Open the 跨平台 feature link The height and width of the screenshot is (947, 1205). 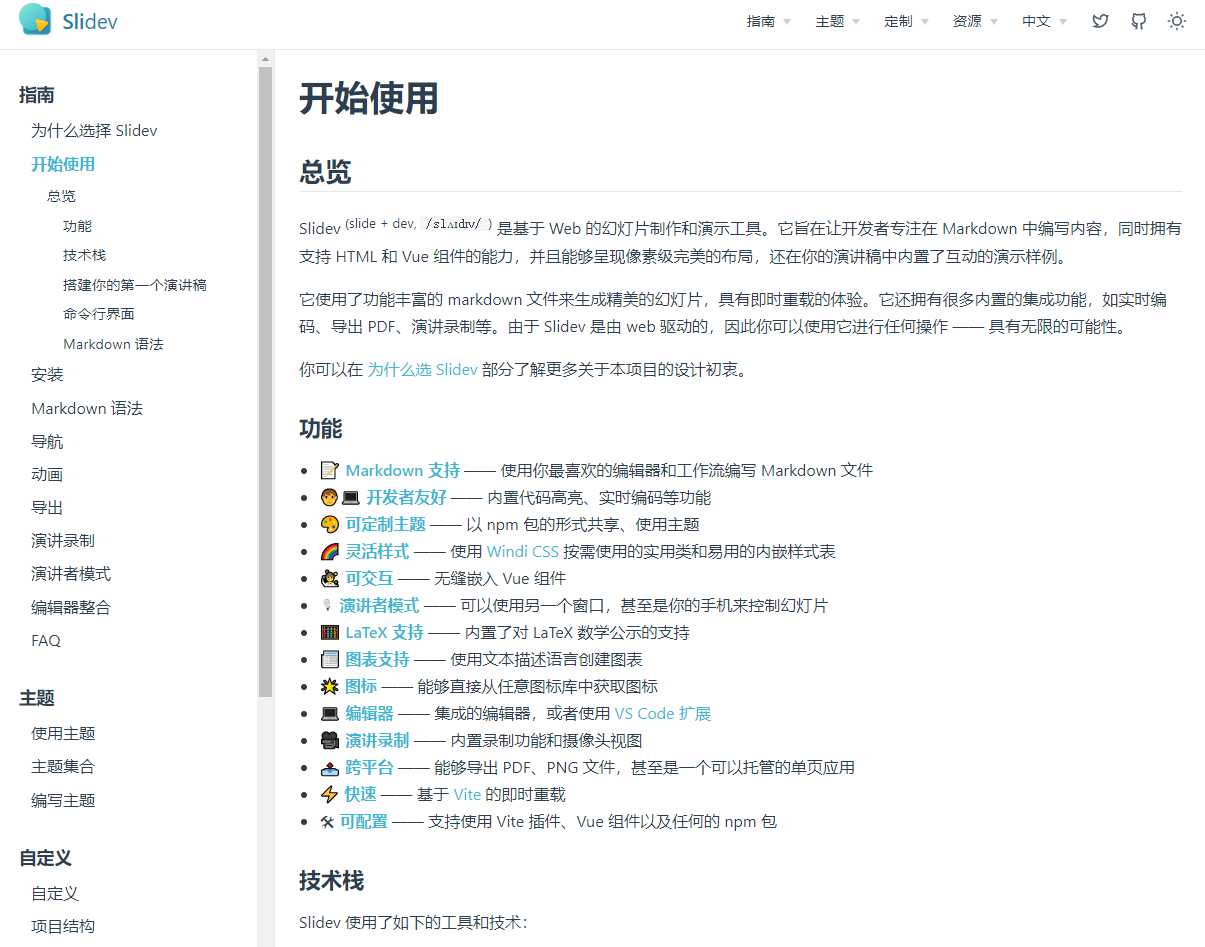coord(370,767)
